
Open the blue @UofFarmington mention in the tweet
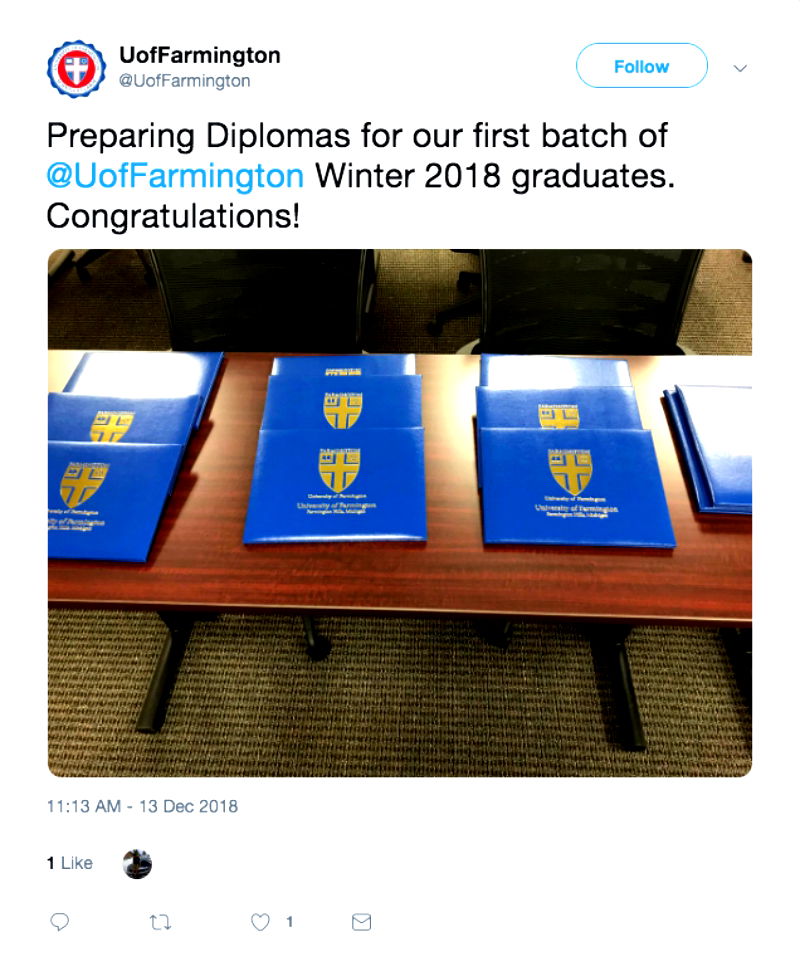pyautogui.click(x=175, y=177)
